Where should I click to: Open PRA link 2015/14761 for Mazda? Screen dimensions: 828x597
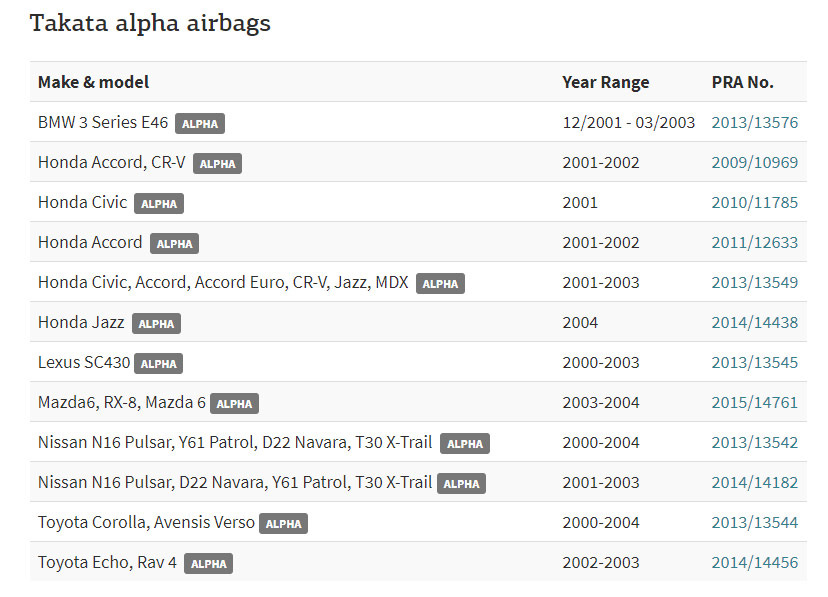tap(755, 403)
